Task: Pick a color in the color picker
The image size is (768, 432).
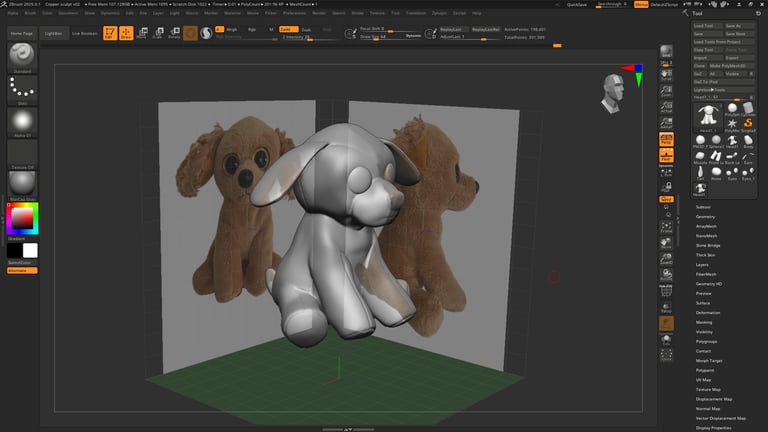Action: 21,219
